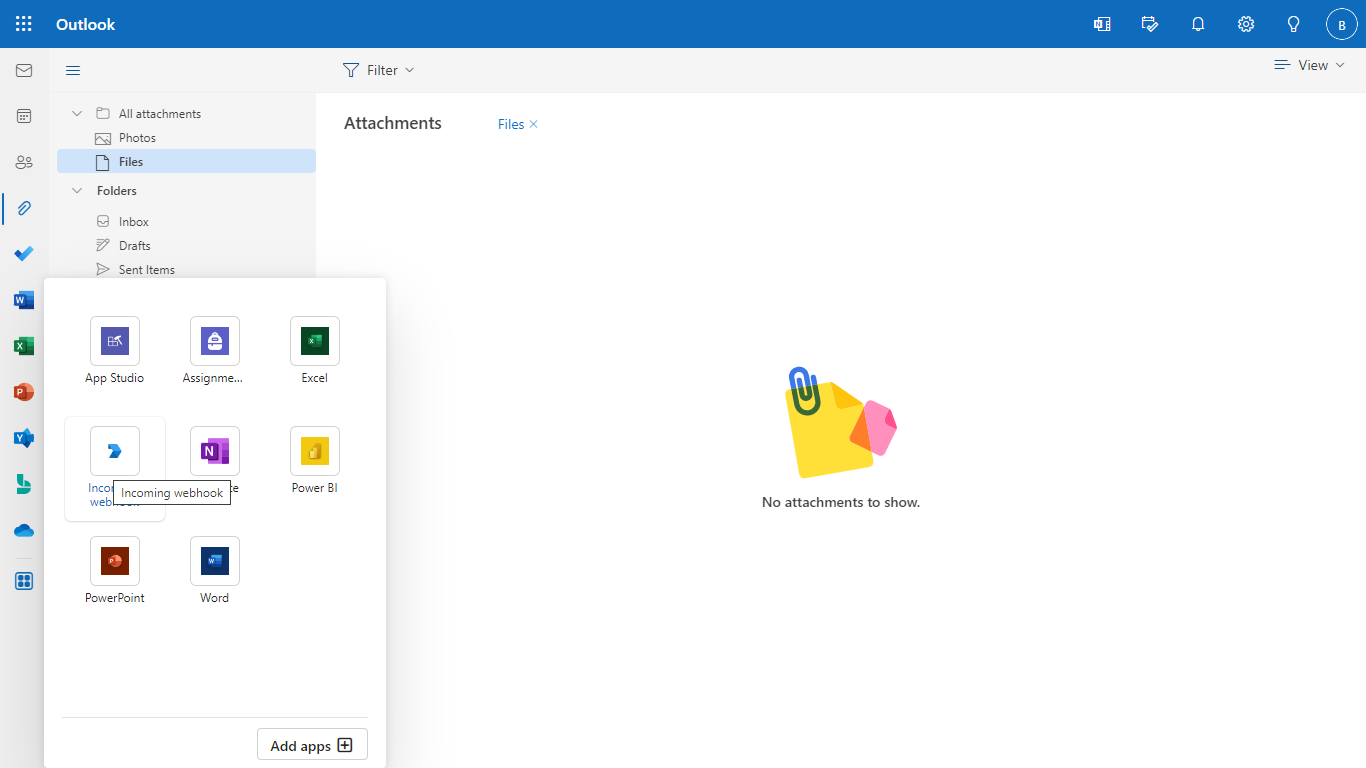Click the Add apps button
The height and width of the screenshot is (768, 1366).
click(x=312, y=745)
